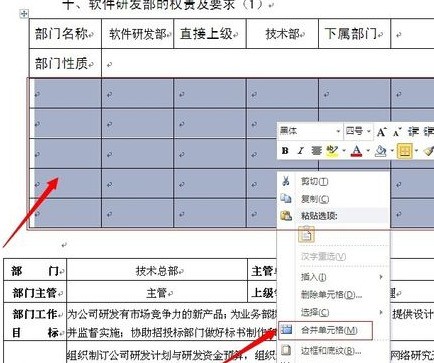Click the borders icon in mini toolbar
The width and height of the screenshot is (434, 363).
pyautogui.click(x=404, y=151)
